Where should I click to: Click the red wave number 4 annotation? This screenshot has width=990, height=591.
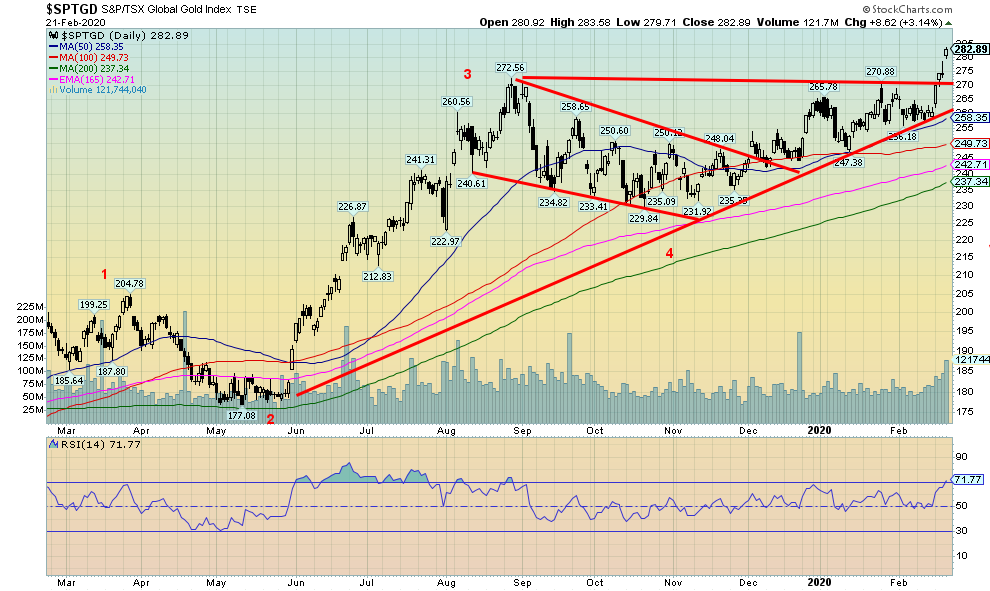click(x=669, y=253)
